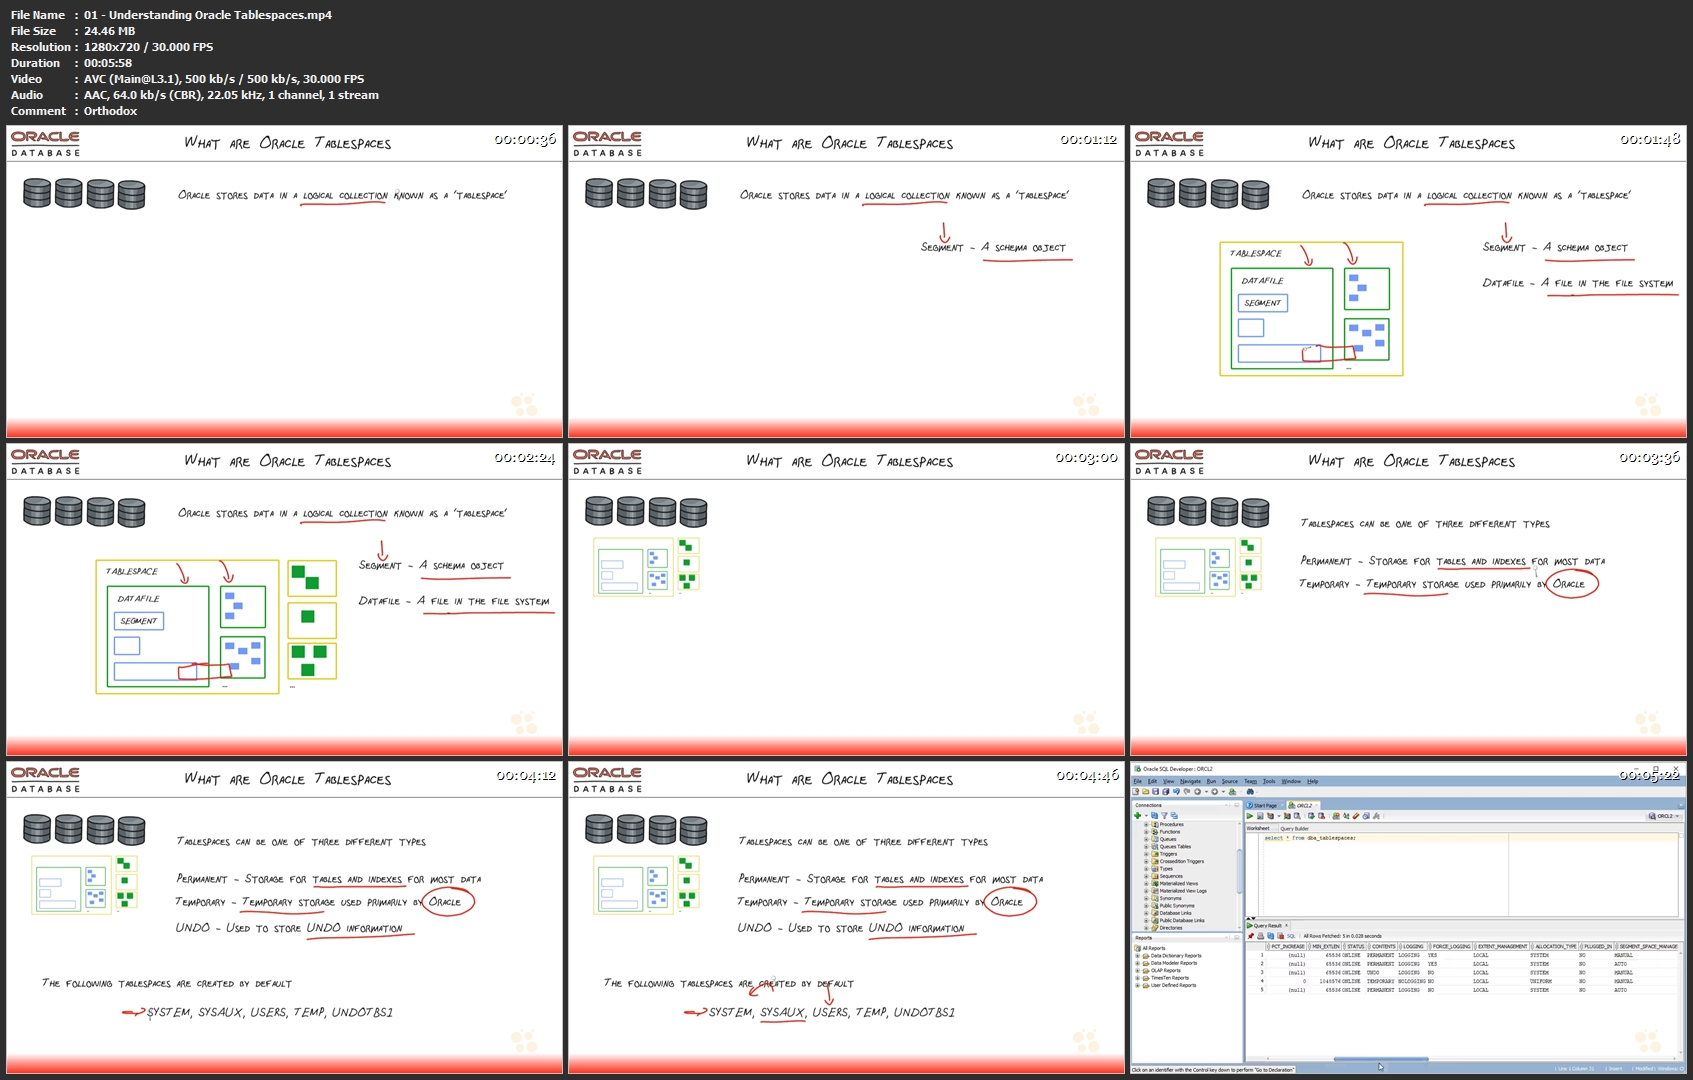This screenshot has width=1693, height=1080.
Task: Open the thumbnail stamped 00:01:48
Action: click(1408, 282)
